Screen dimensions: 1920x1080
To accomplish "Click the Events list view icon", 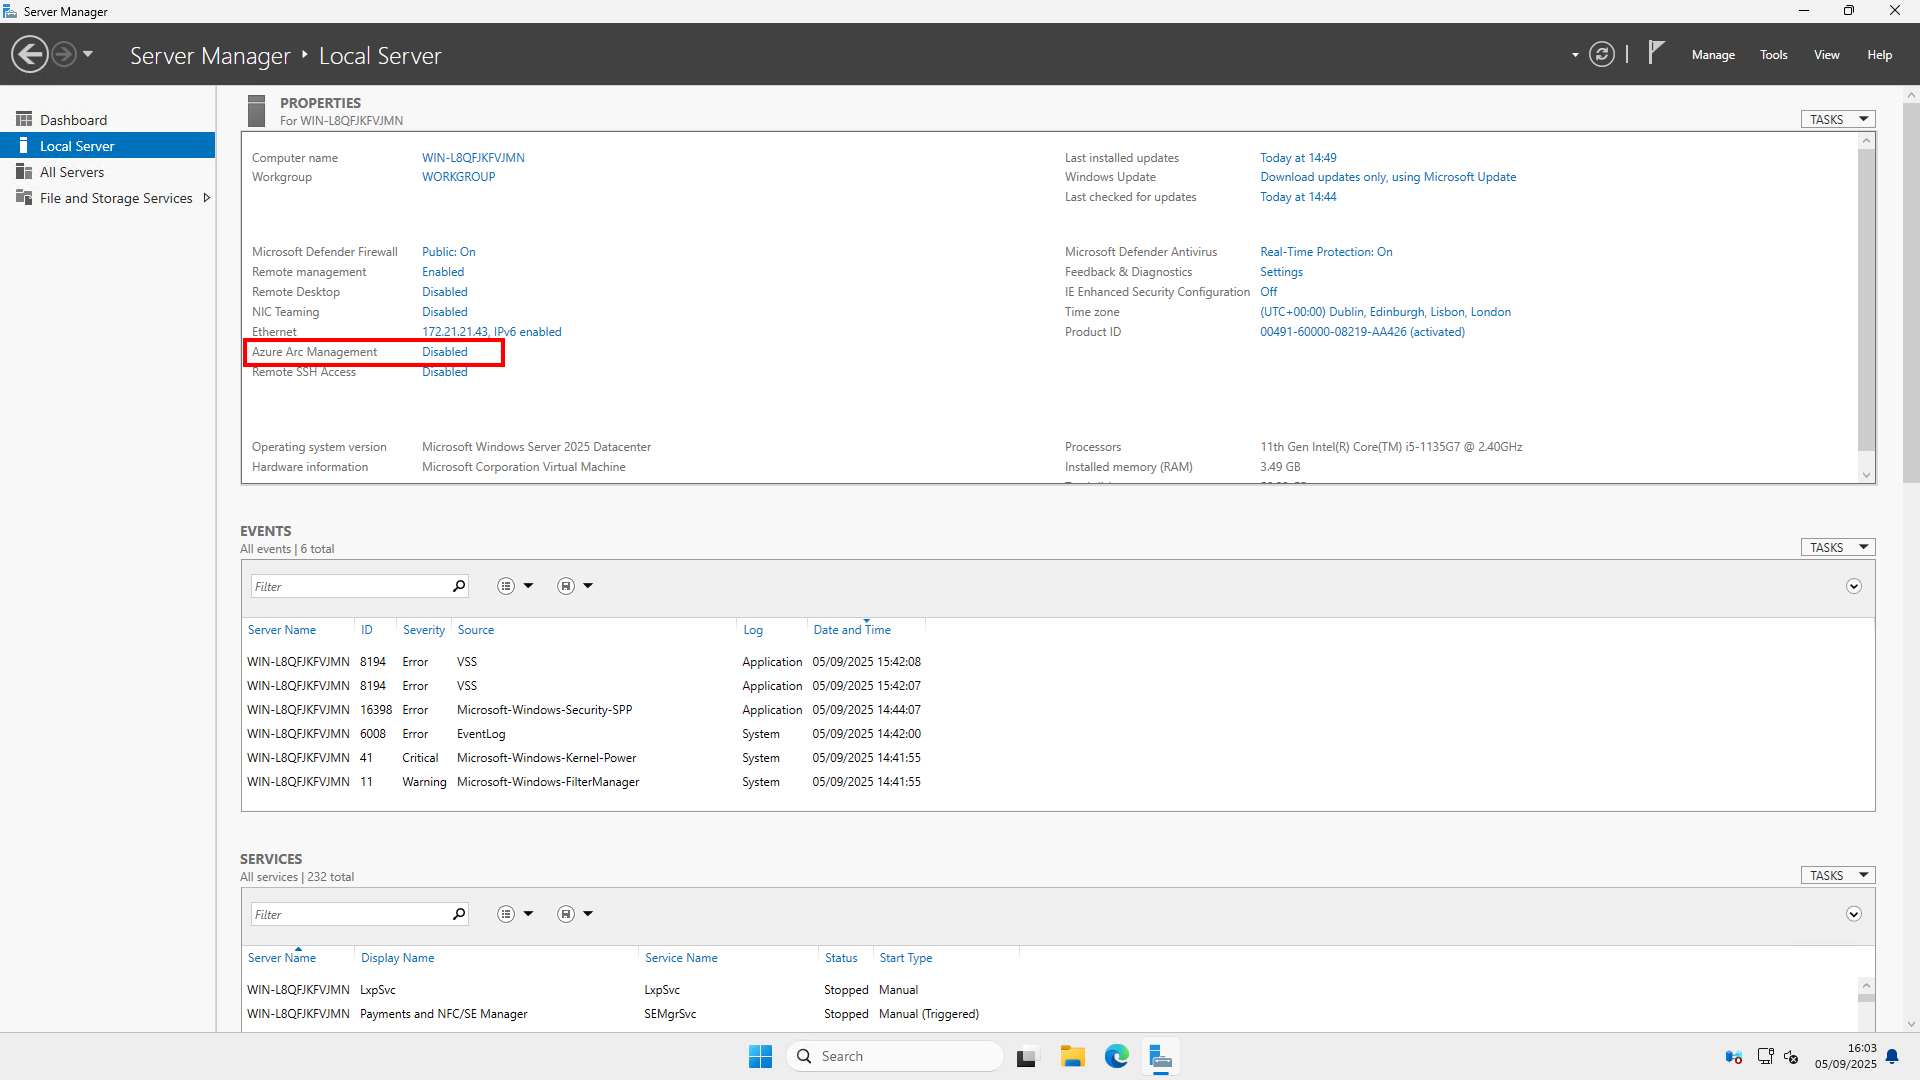I will click(506, 585).
